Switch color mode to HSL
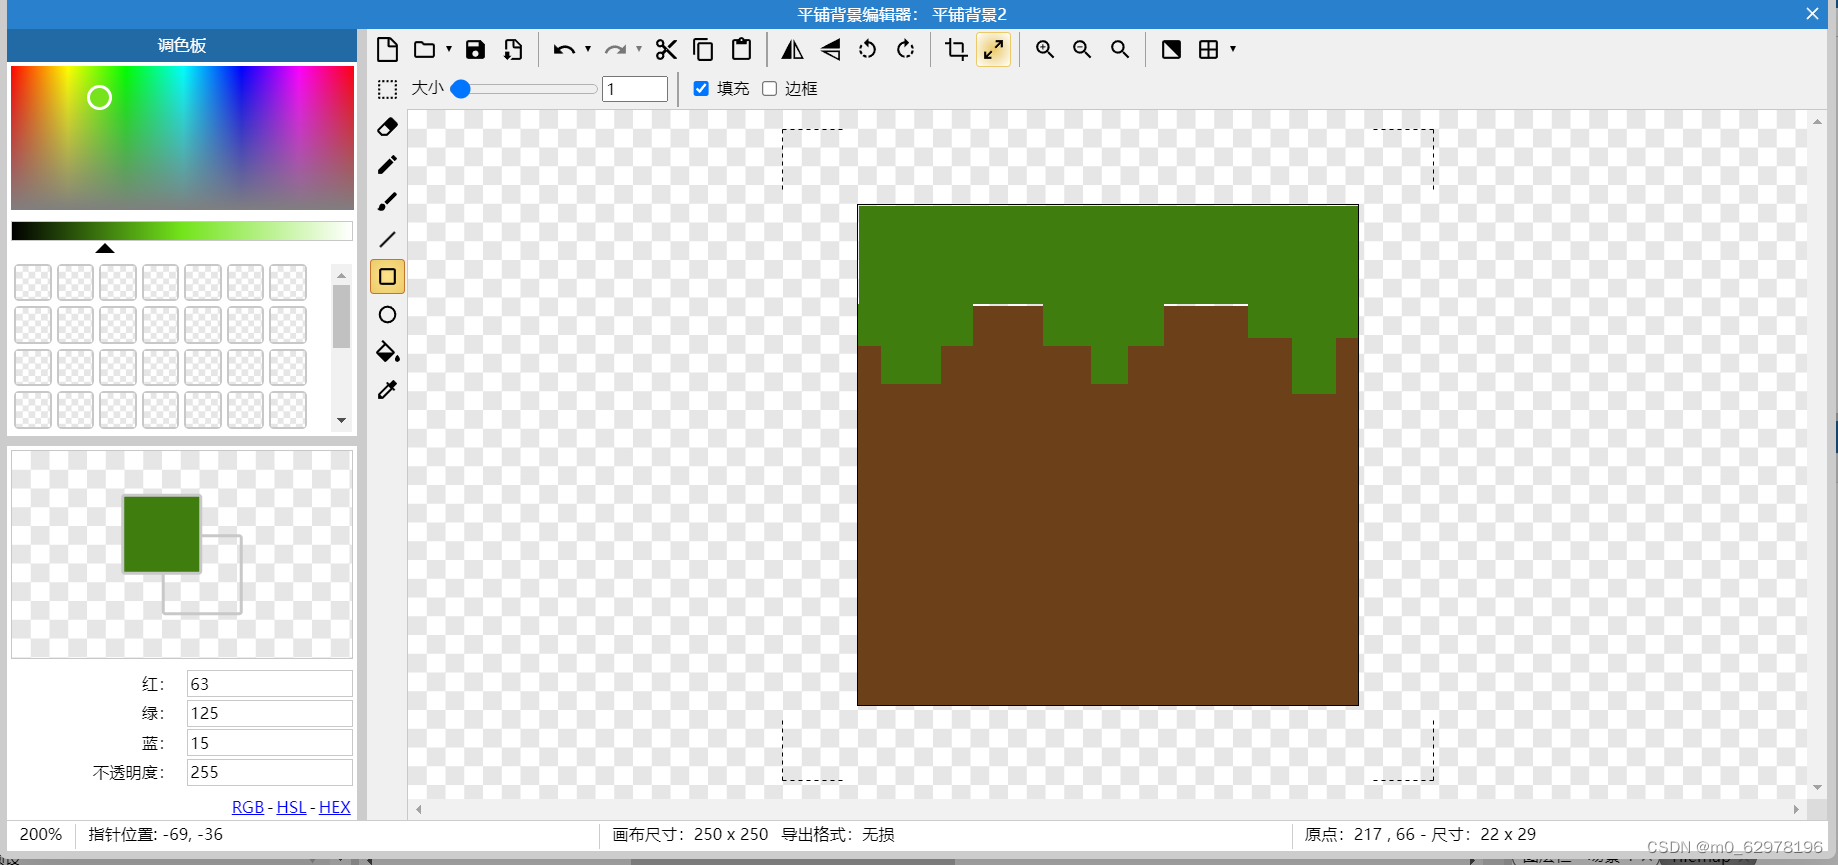Image resolution: width=1838 pixels, height=865 pixels. point(291,807)
